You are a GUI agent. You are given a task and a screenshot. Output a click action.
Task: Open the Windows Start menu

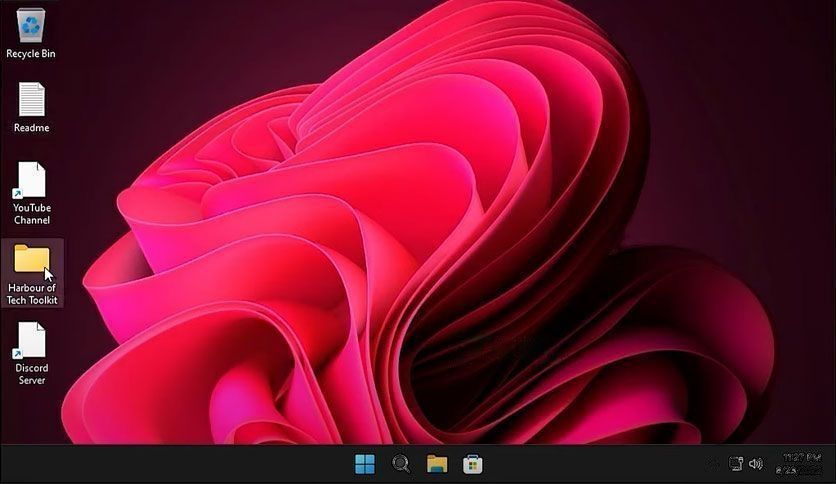point(365,464)
